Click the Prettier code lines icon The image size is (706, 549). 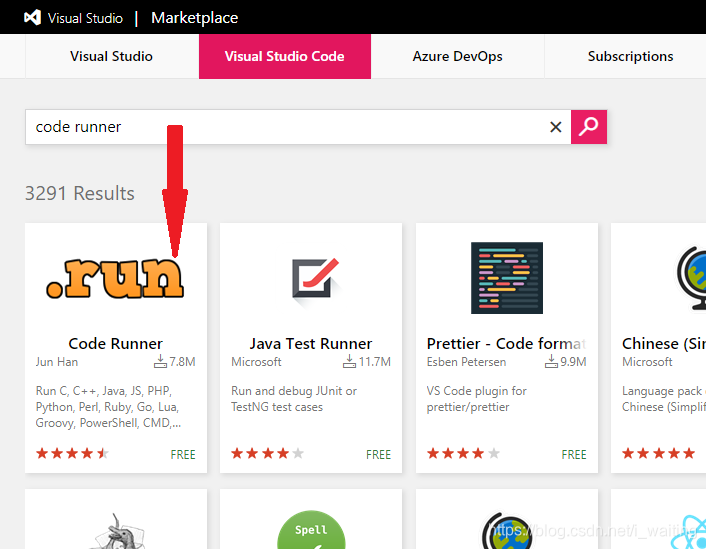[507, 278]
